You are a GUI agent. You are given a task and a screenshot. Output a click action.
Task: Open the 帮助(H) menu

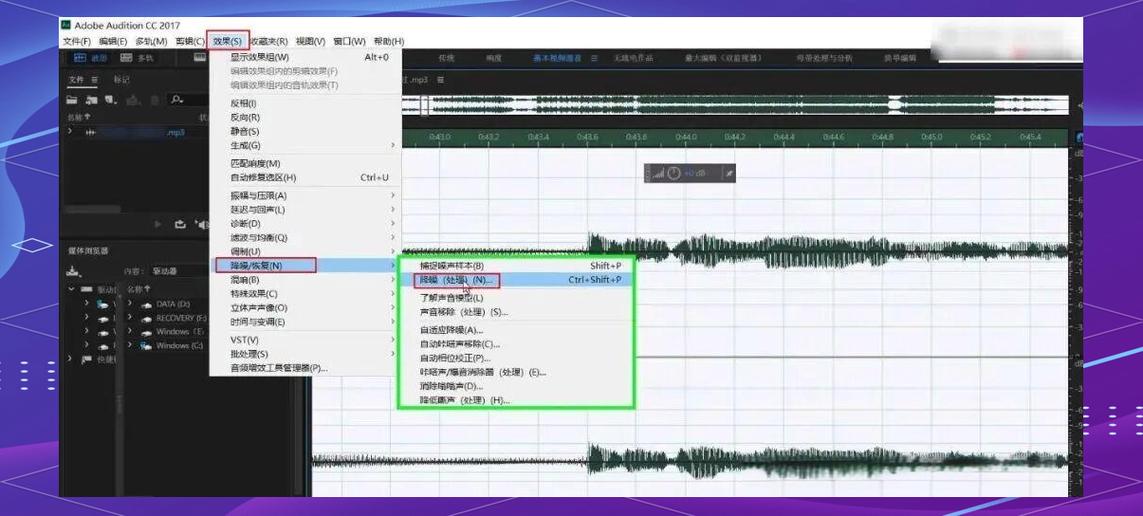(388, 42)
